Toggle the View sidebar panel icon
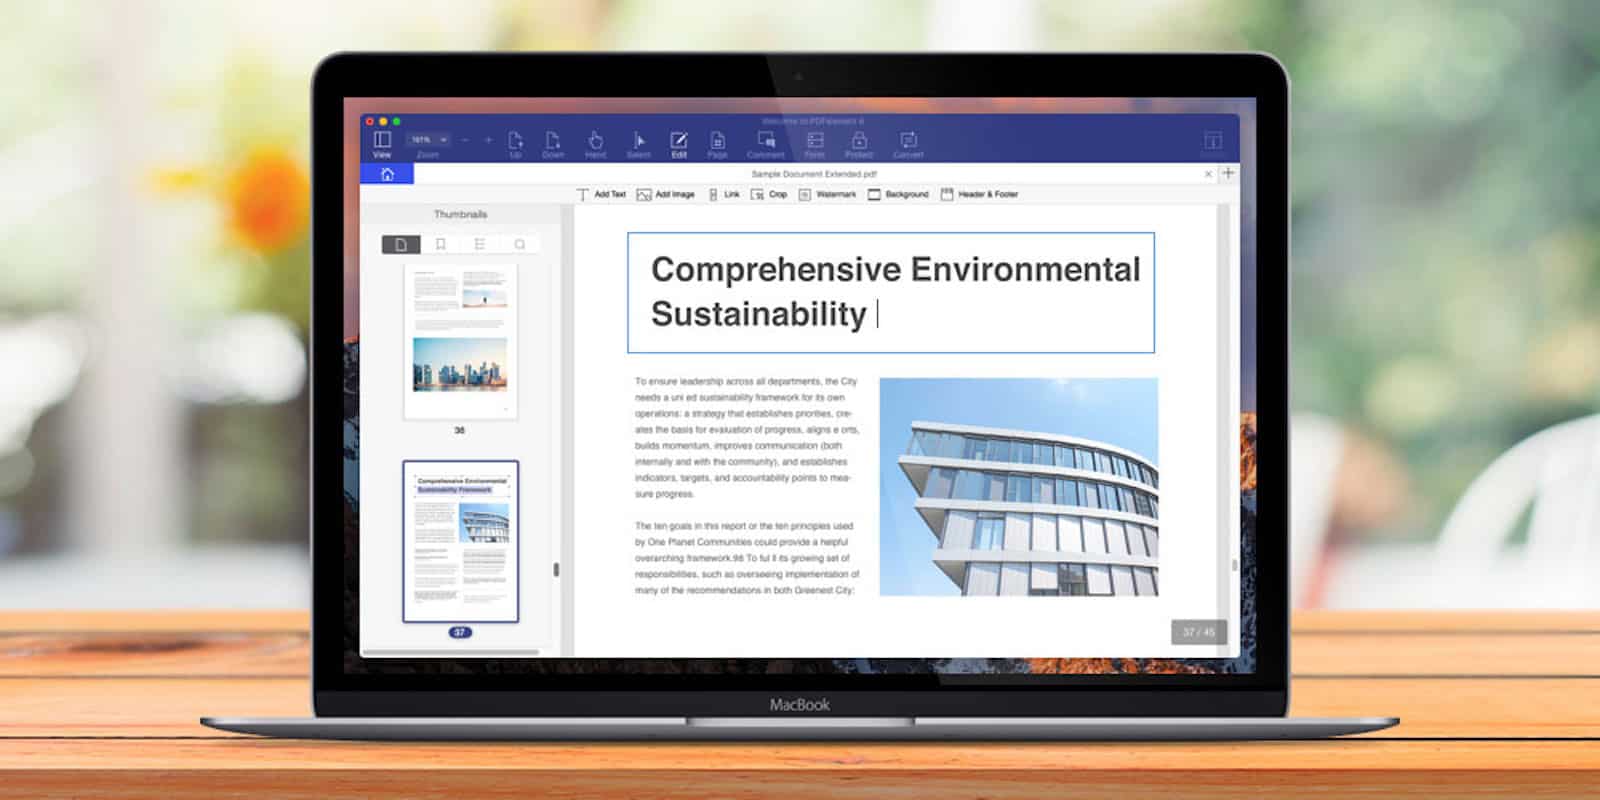Screen dimensions: 1600x800 tap(382, 141)
